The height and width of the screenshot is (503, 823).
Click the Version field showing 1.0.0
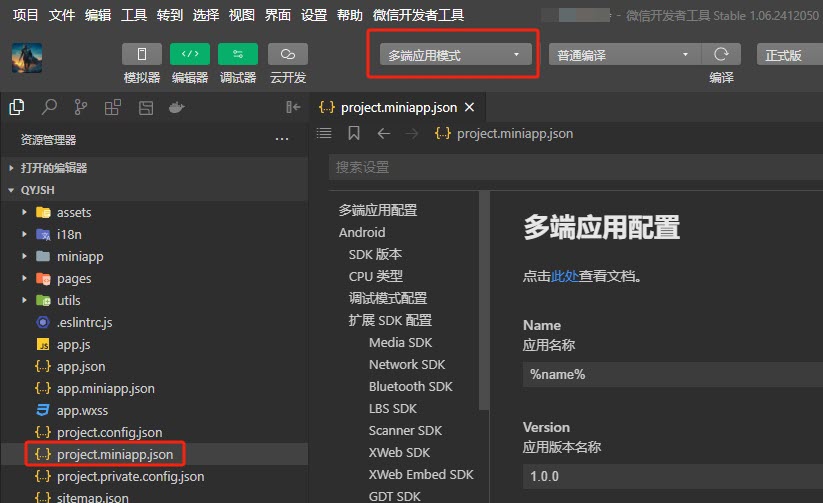673,476
